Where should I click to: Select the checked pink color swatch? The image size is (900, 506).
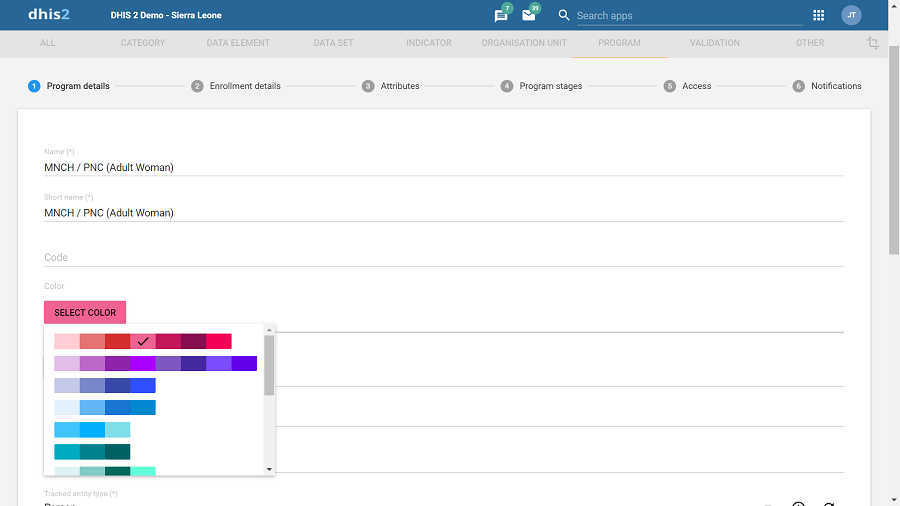(143, 341)
